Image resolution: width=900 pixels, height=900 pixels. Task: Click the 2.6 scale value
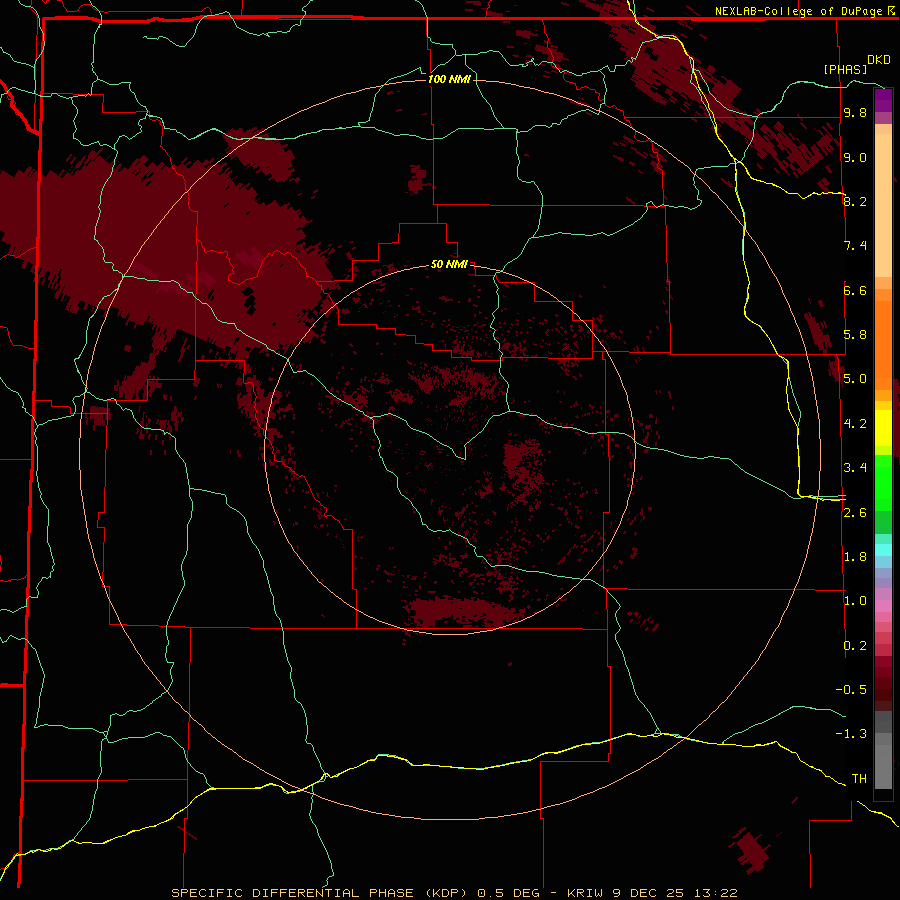click(855, 512)
